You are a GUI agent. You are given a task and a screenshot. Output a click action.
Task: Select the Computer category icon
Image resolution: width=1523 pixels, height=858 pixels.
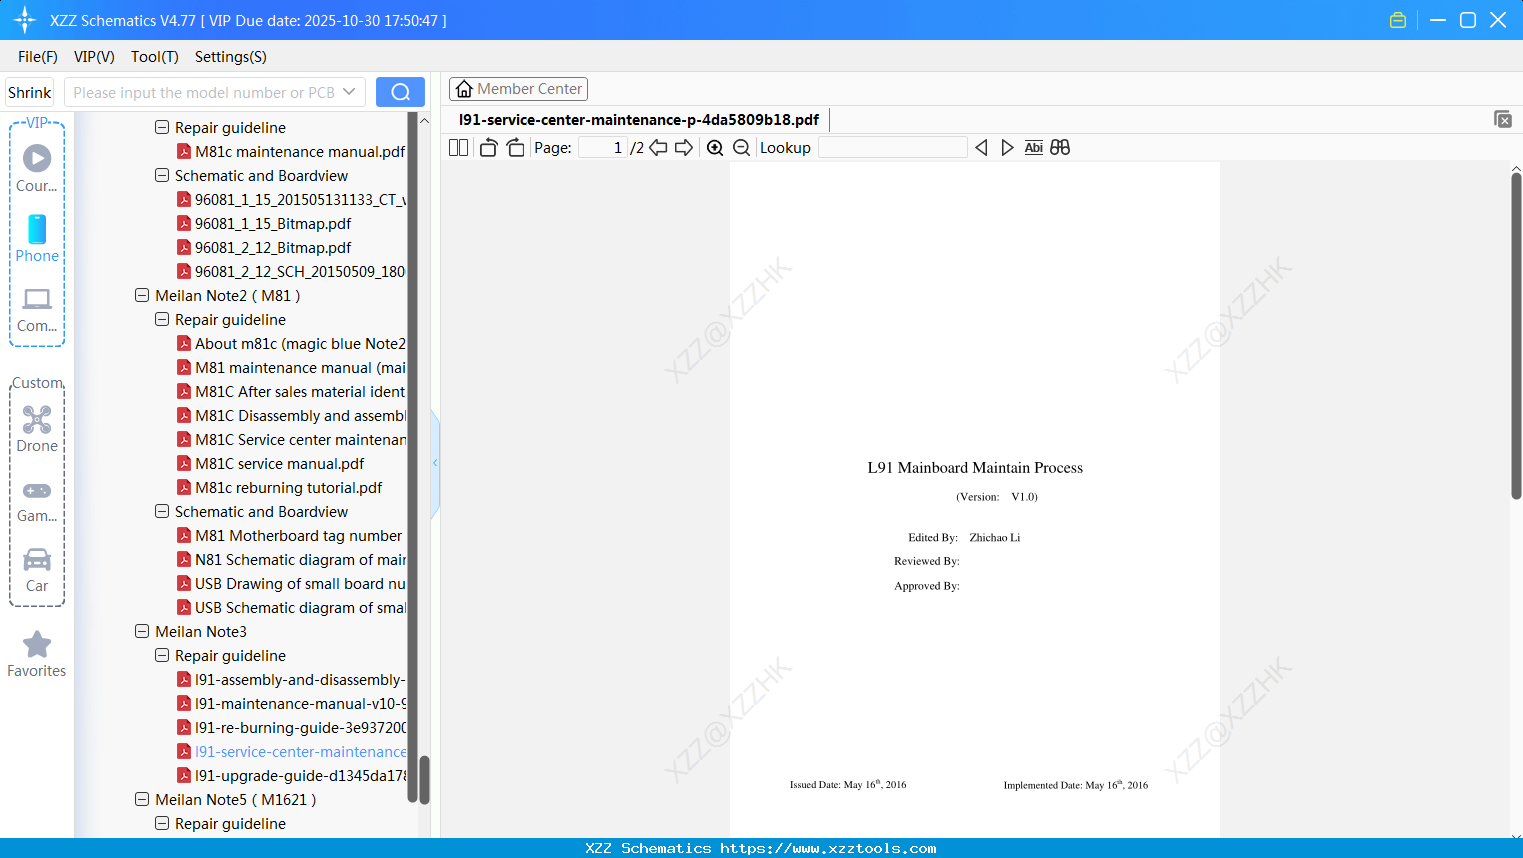(37, 309)
